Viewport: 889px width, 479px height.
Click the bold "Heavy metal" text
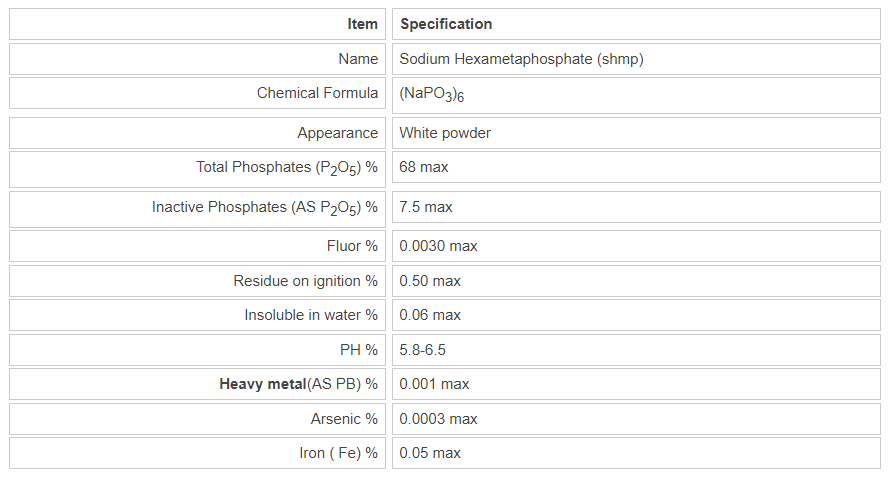coord(262,384)
